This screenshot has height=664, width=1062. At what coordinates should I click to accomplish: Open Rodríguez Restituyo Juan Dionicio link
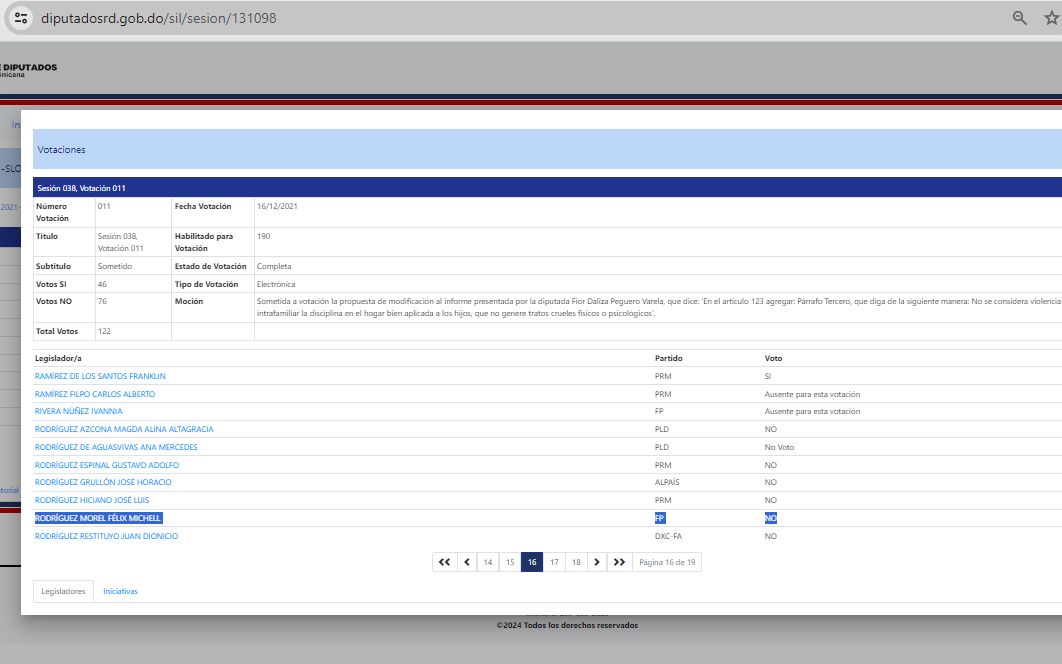coord(106,536)
